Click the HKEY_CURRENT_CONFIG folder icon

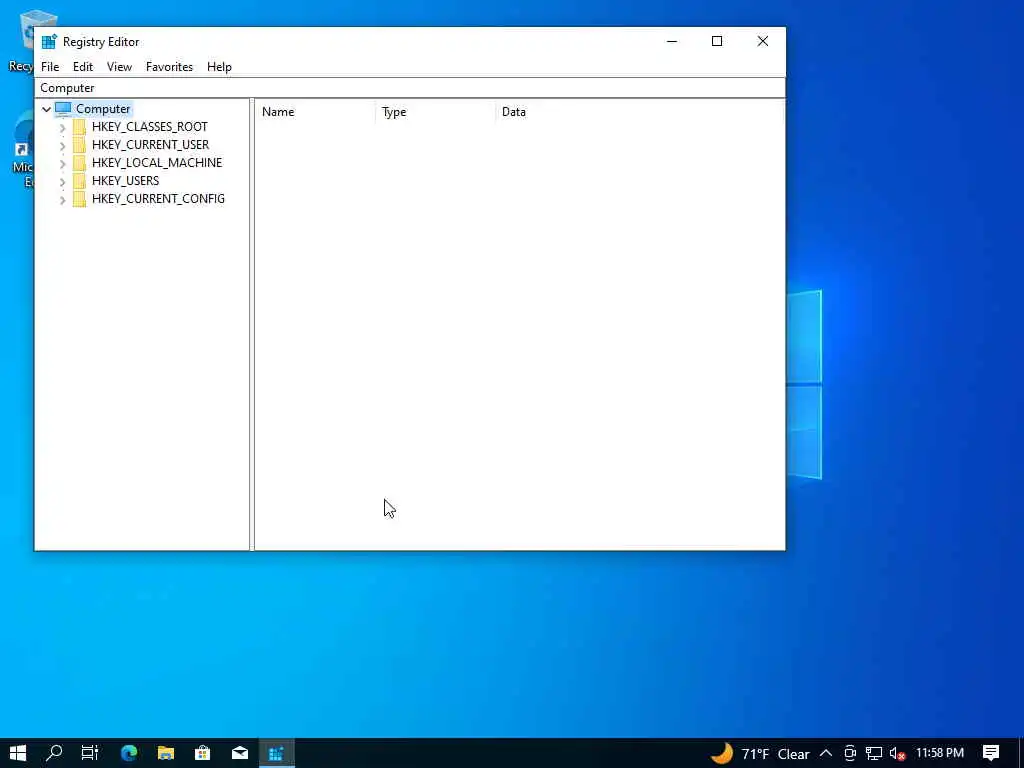(x=79, y=199)
